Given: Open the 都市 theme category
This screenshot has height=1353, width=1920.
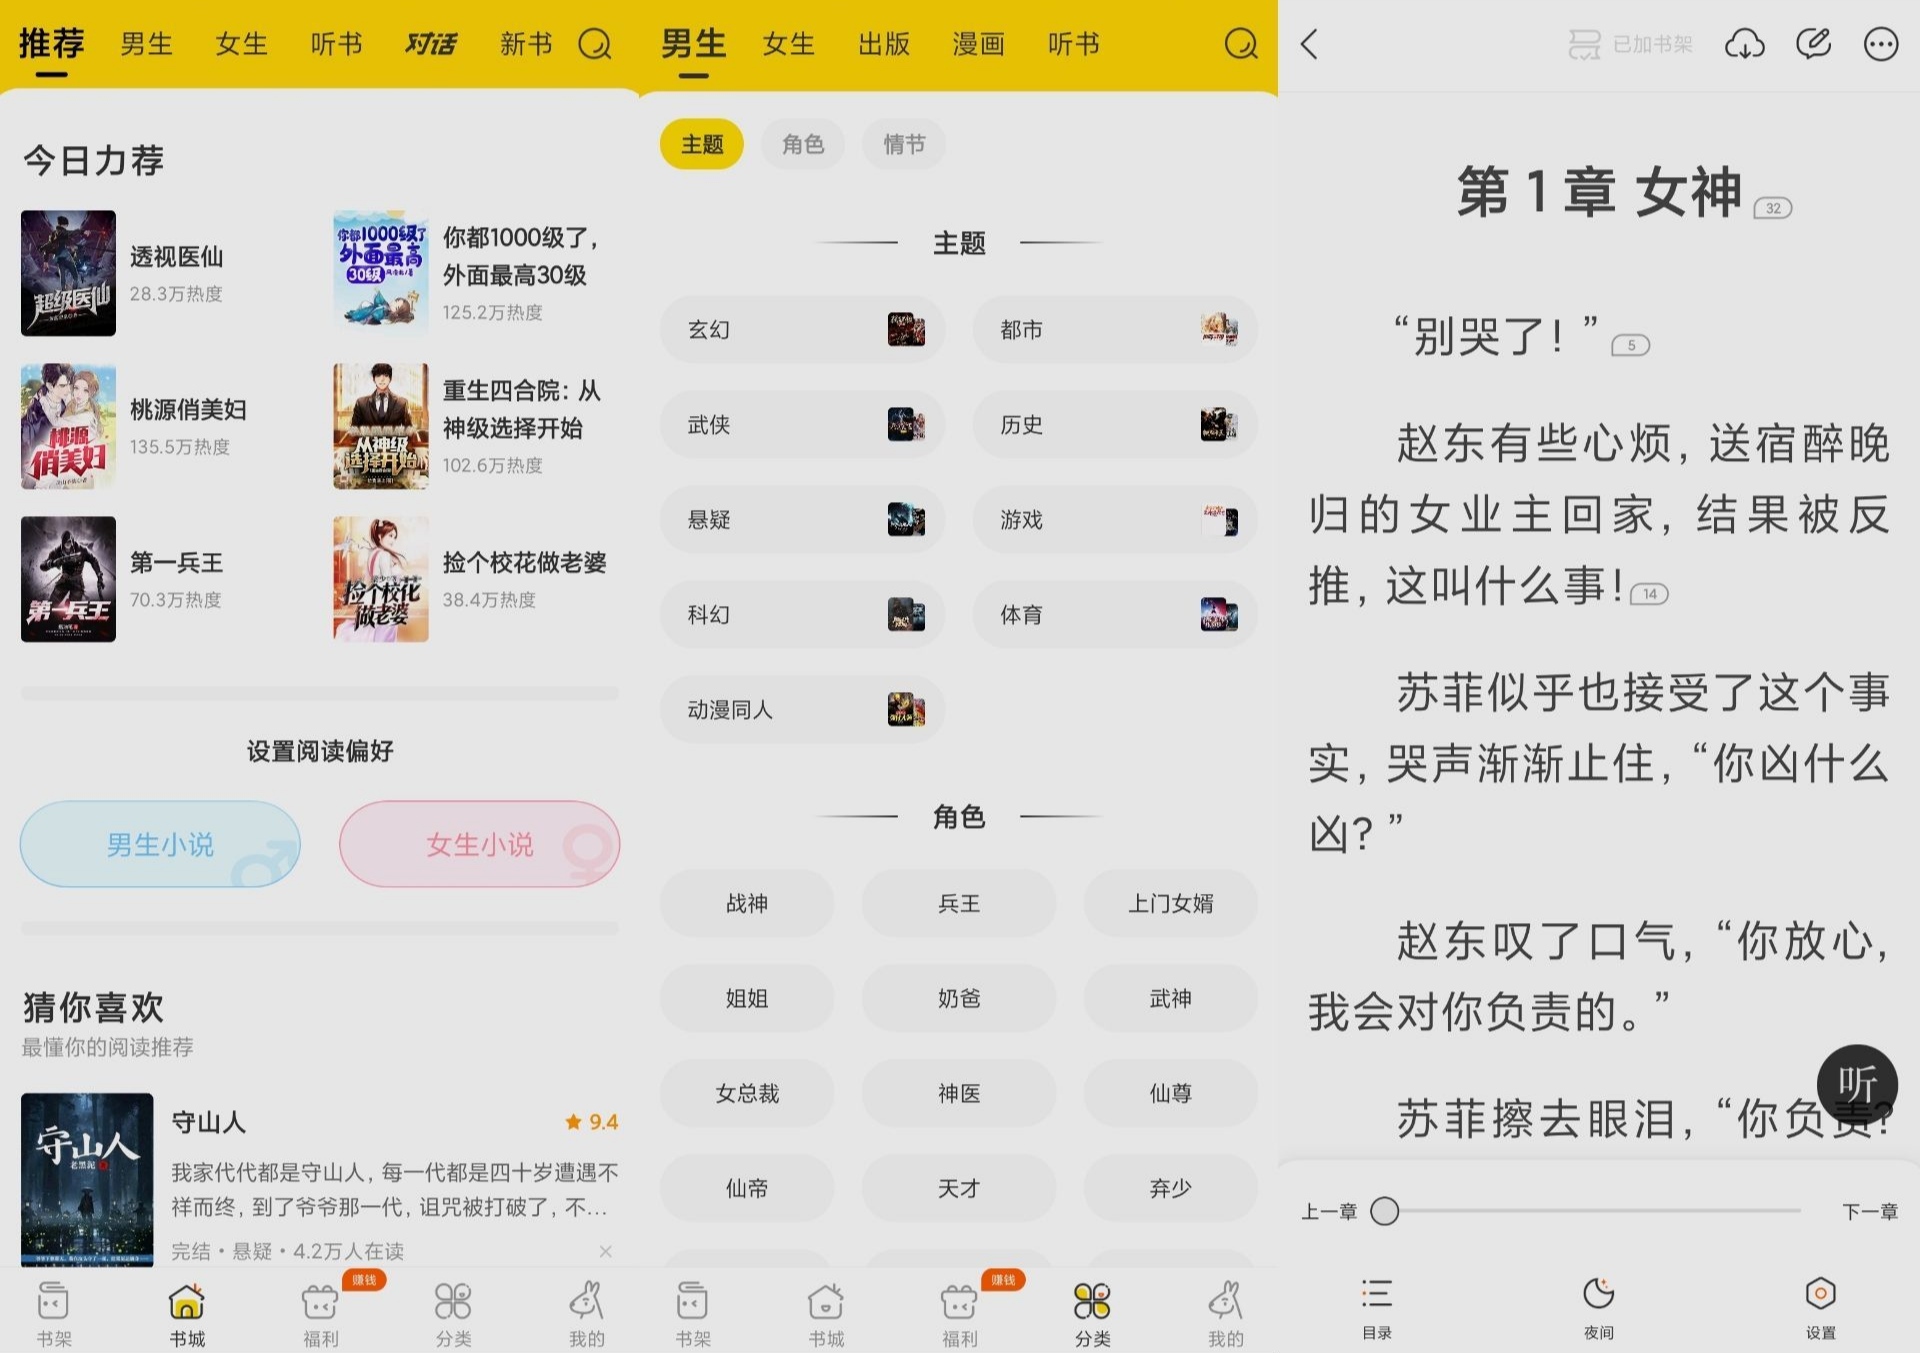Looking at the screenshot, I should pyautogui.click(x=1115, y=329).
